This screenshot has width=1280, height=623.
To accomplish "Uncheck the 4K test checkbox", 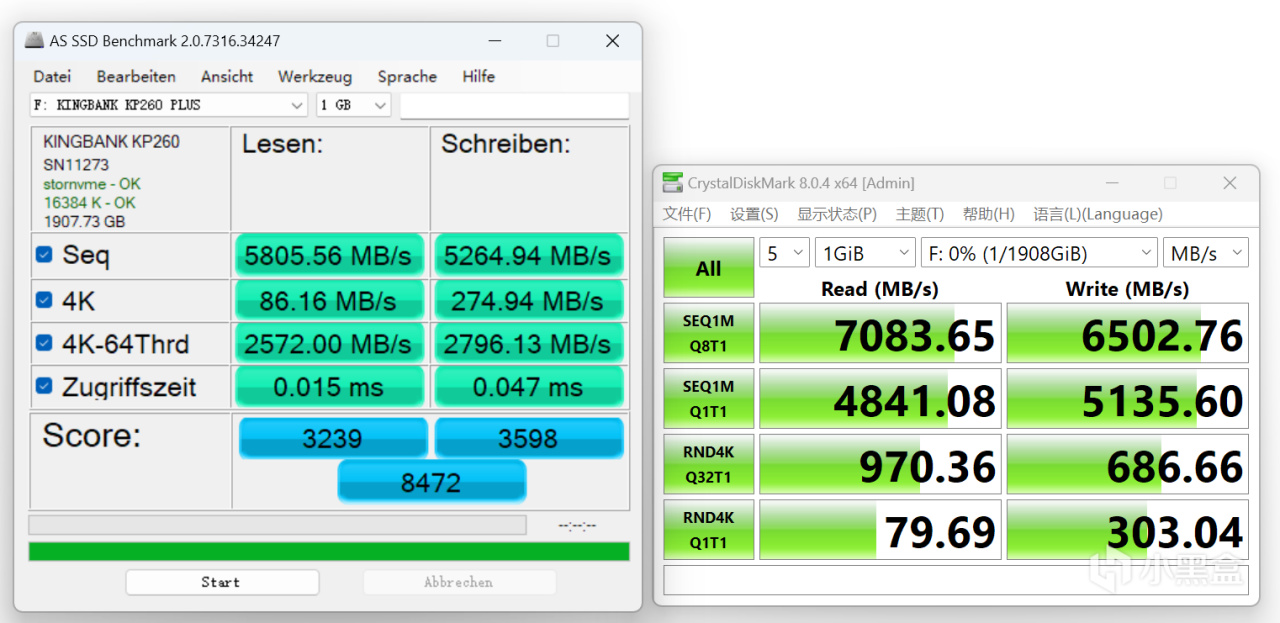I will point(44,300).
